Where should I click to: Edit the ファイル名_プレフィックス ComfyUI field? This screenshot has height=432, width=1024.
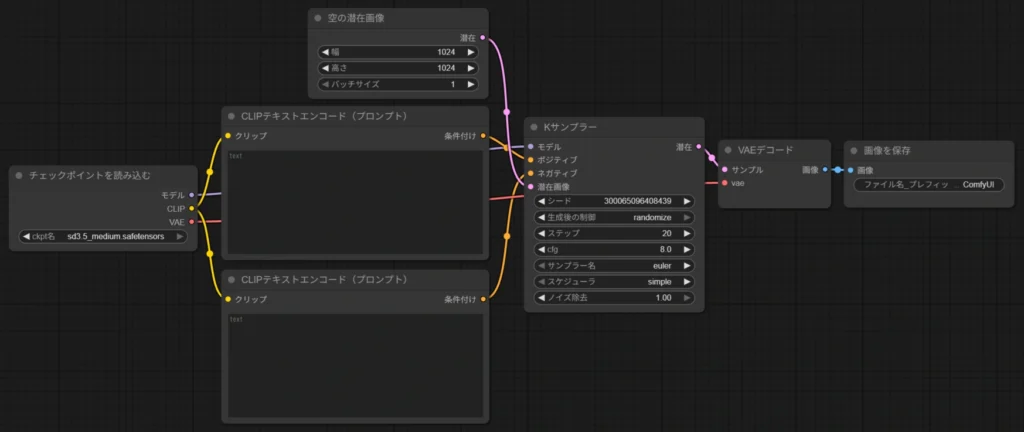(x=929, y=185)
